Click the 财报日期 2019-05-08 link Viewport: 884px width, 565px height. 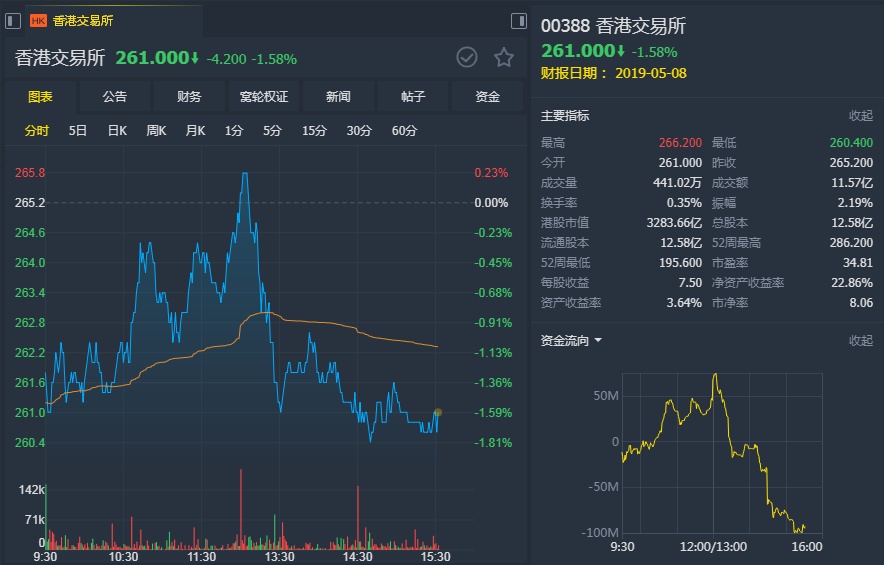tap(649, 73)
